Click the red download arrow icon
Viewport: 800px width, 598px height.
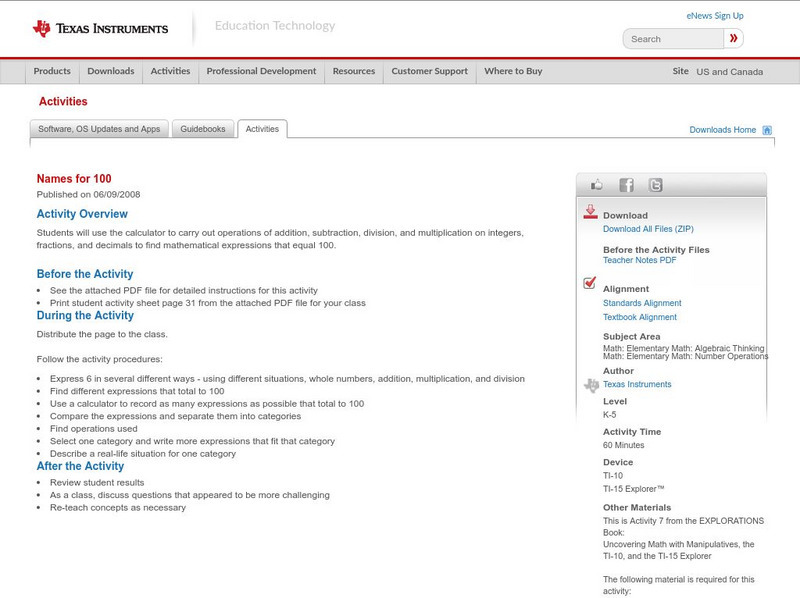[x=592, y=212]
